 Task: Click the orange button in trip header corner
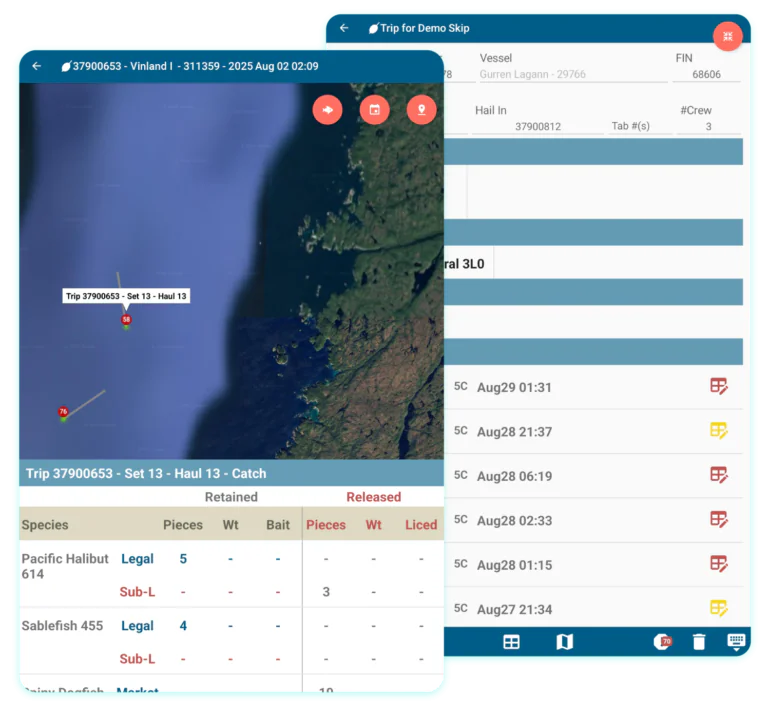(x=727, y=35)
